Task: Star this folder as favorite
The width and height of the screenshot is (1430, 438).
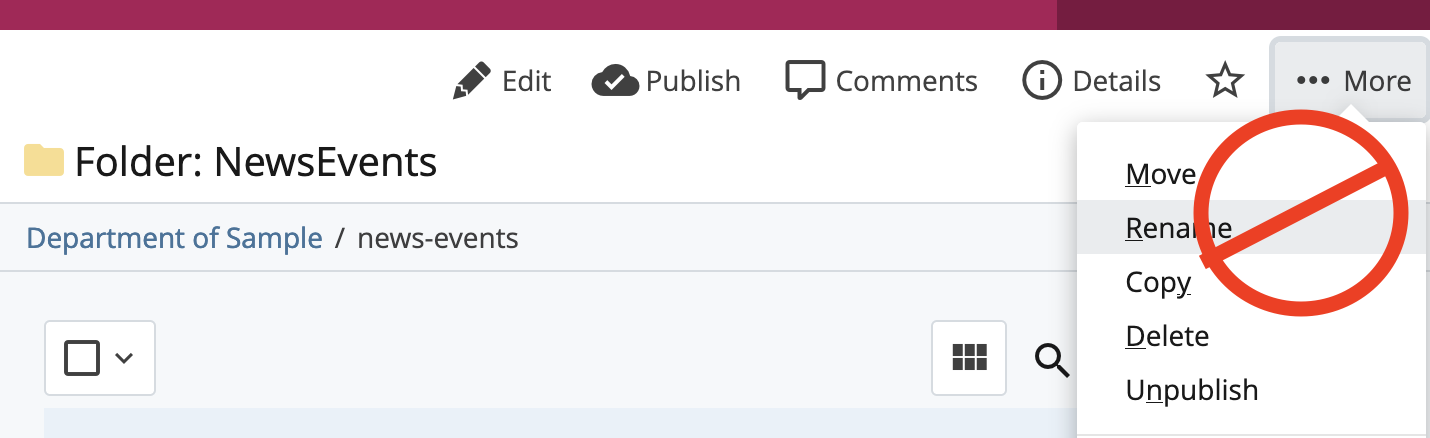Action: click(1225, 81)
